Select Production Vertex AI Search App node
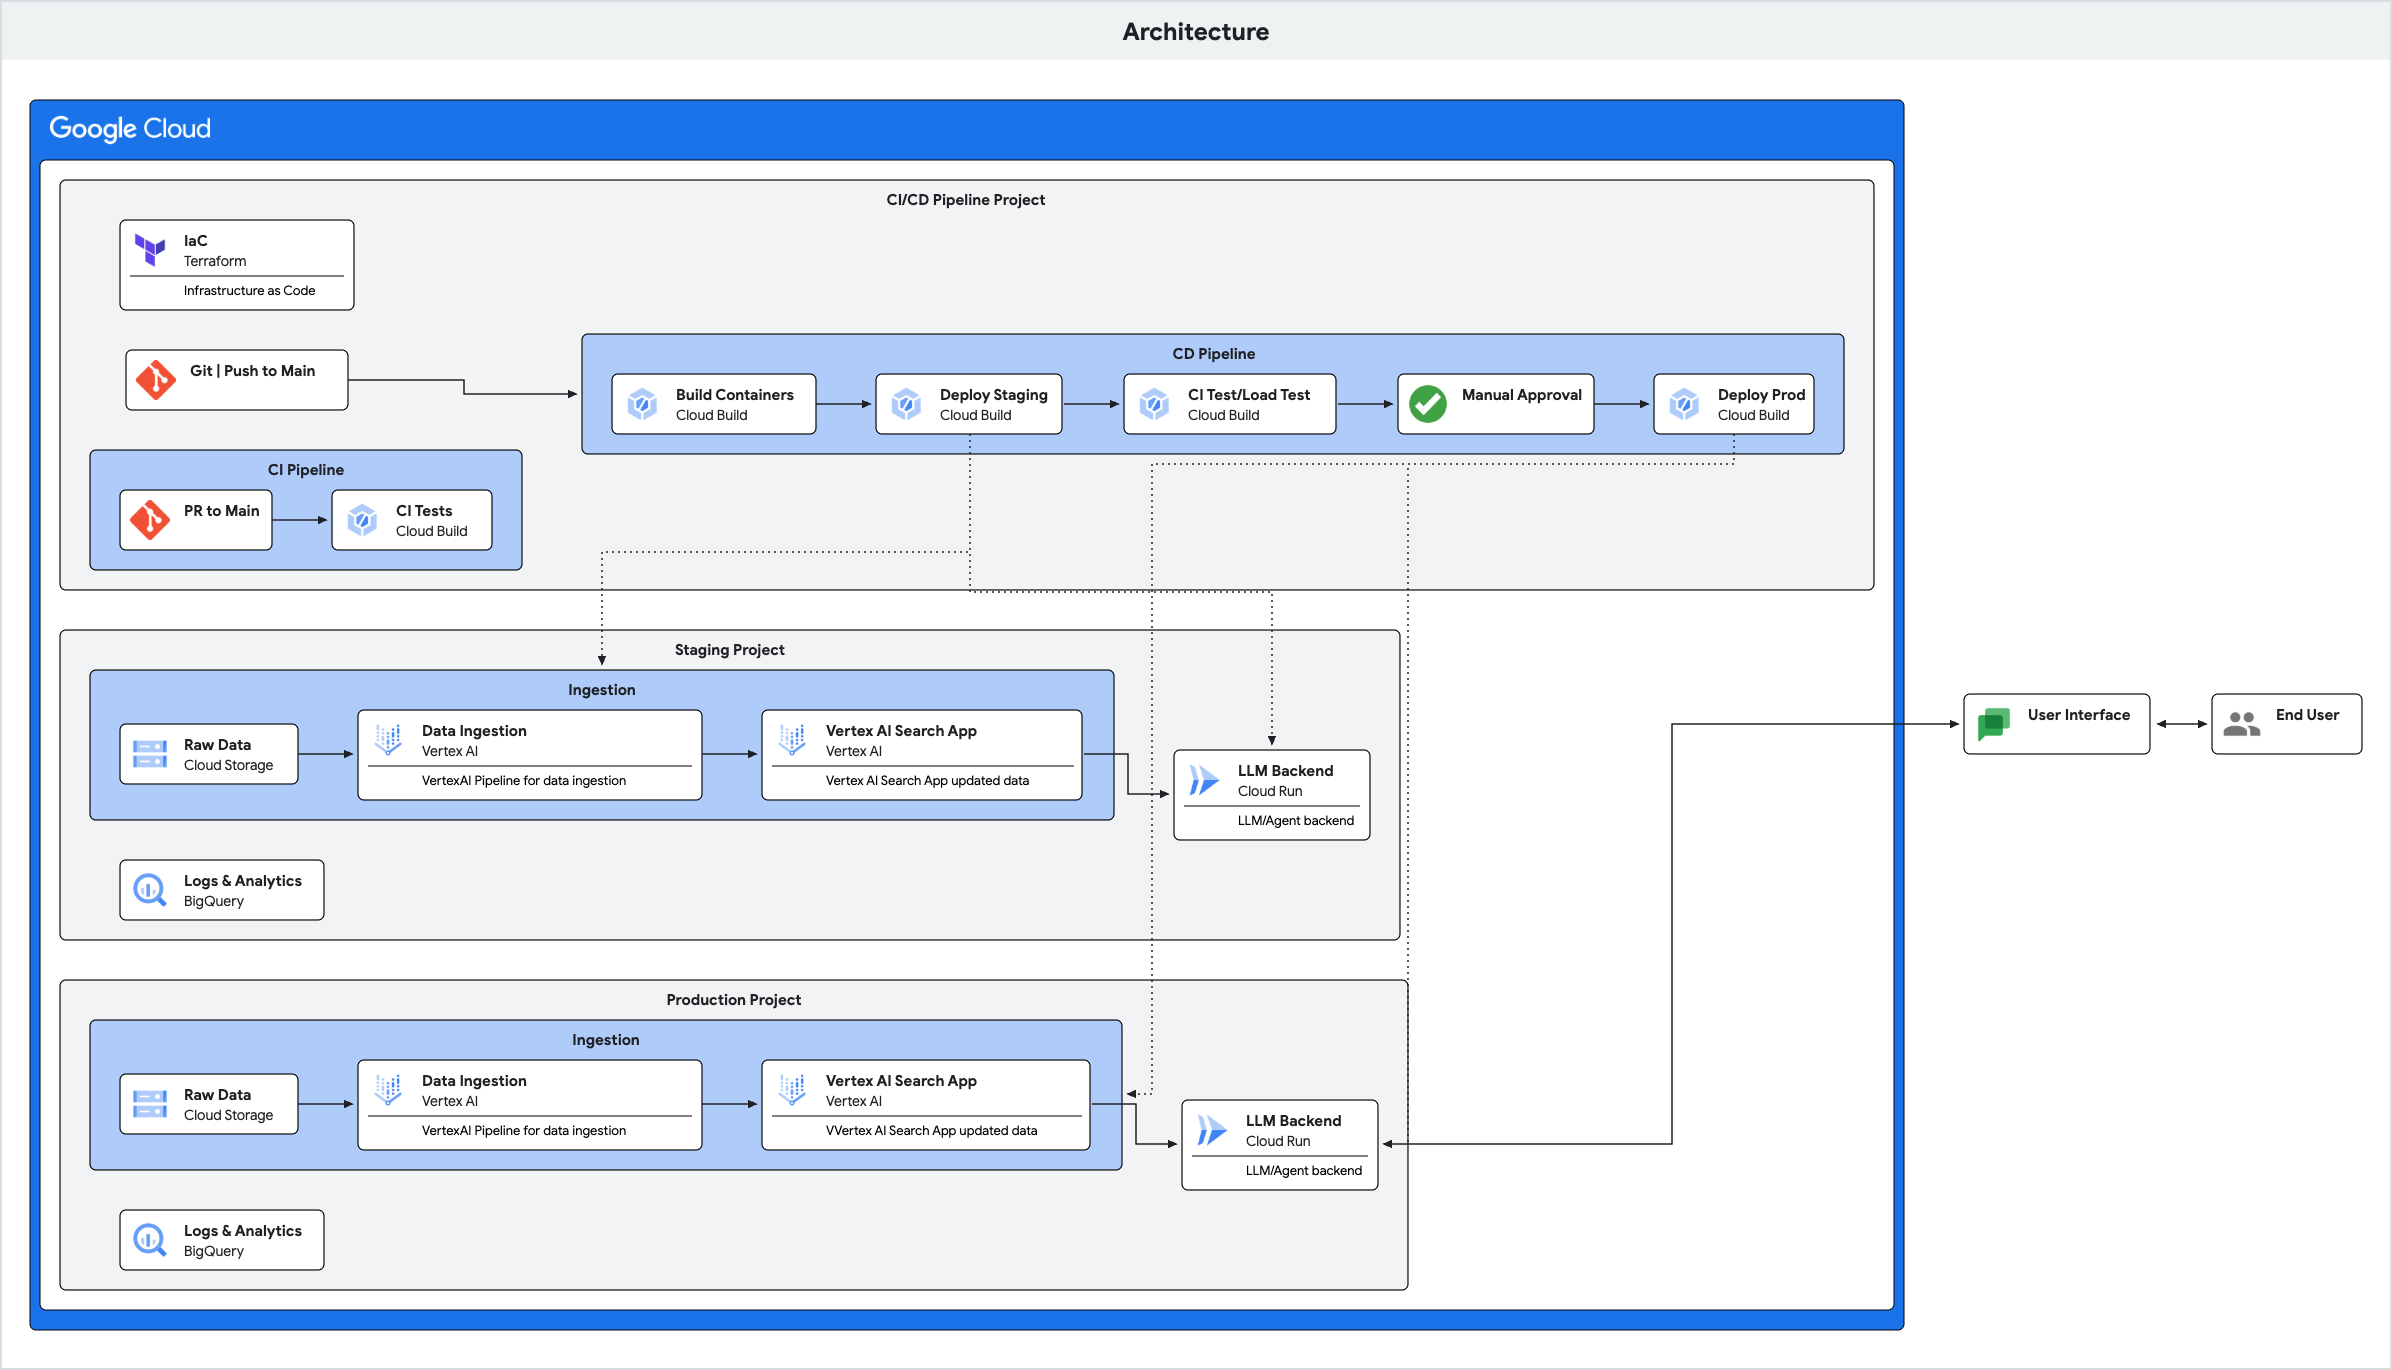Viewport: 2392px width, 1370px height. pyautogui.click(x=925, y=1104)
